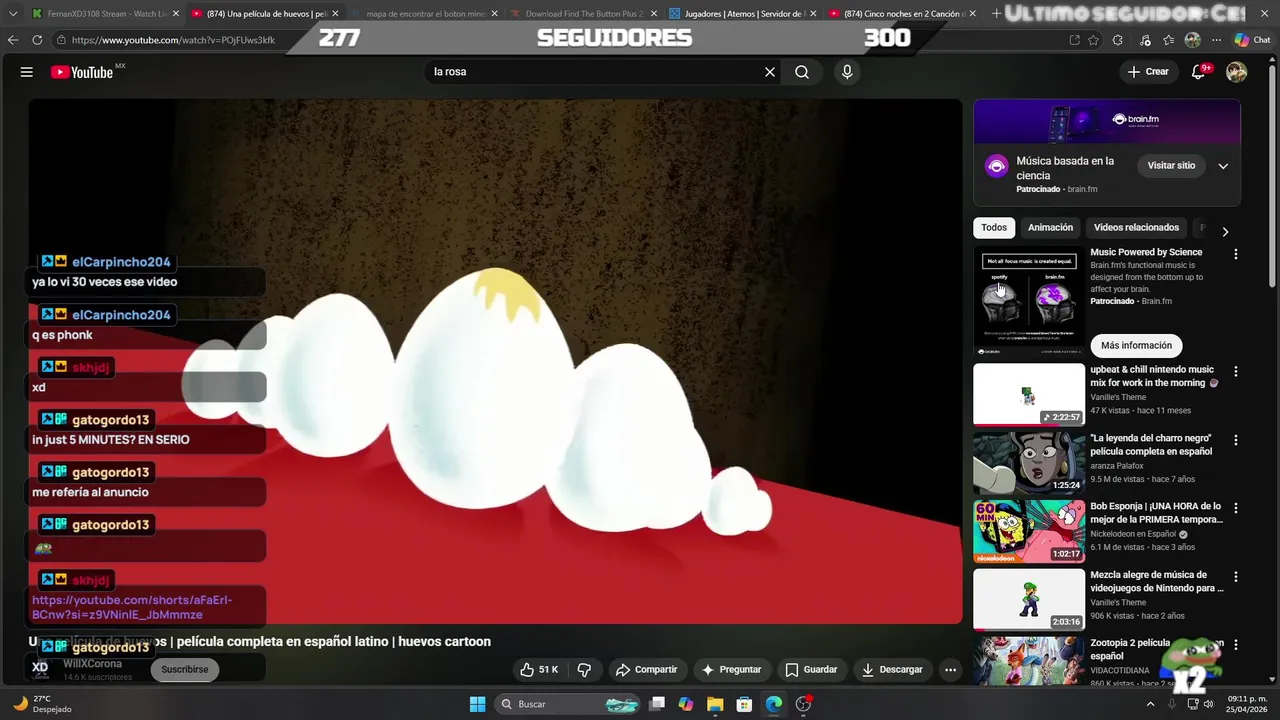Click the Crear button
The height and width of the screenshot is (720, 1280).
point(1148,72)
